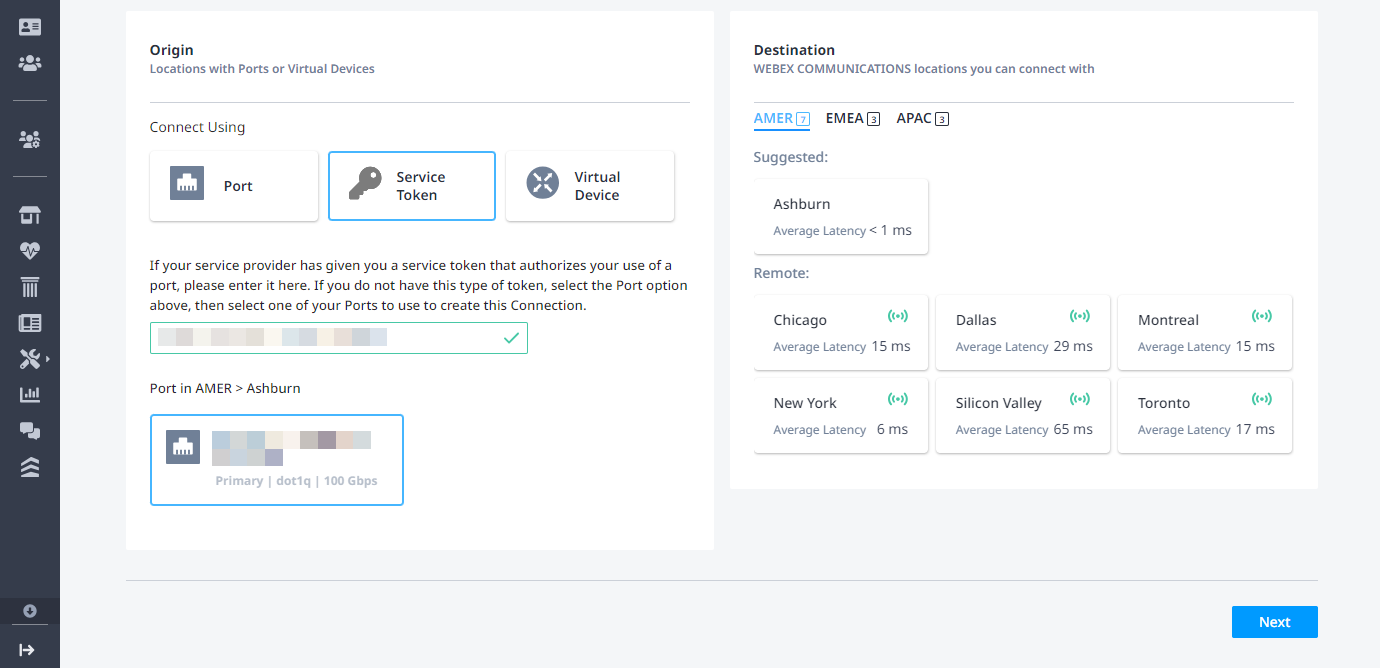Image resolution: width=1380 pixels, height=668 pixels.
Task: Click the 'Remote:' label
Action: (x=781, y=273)
